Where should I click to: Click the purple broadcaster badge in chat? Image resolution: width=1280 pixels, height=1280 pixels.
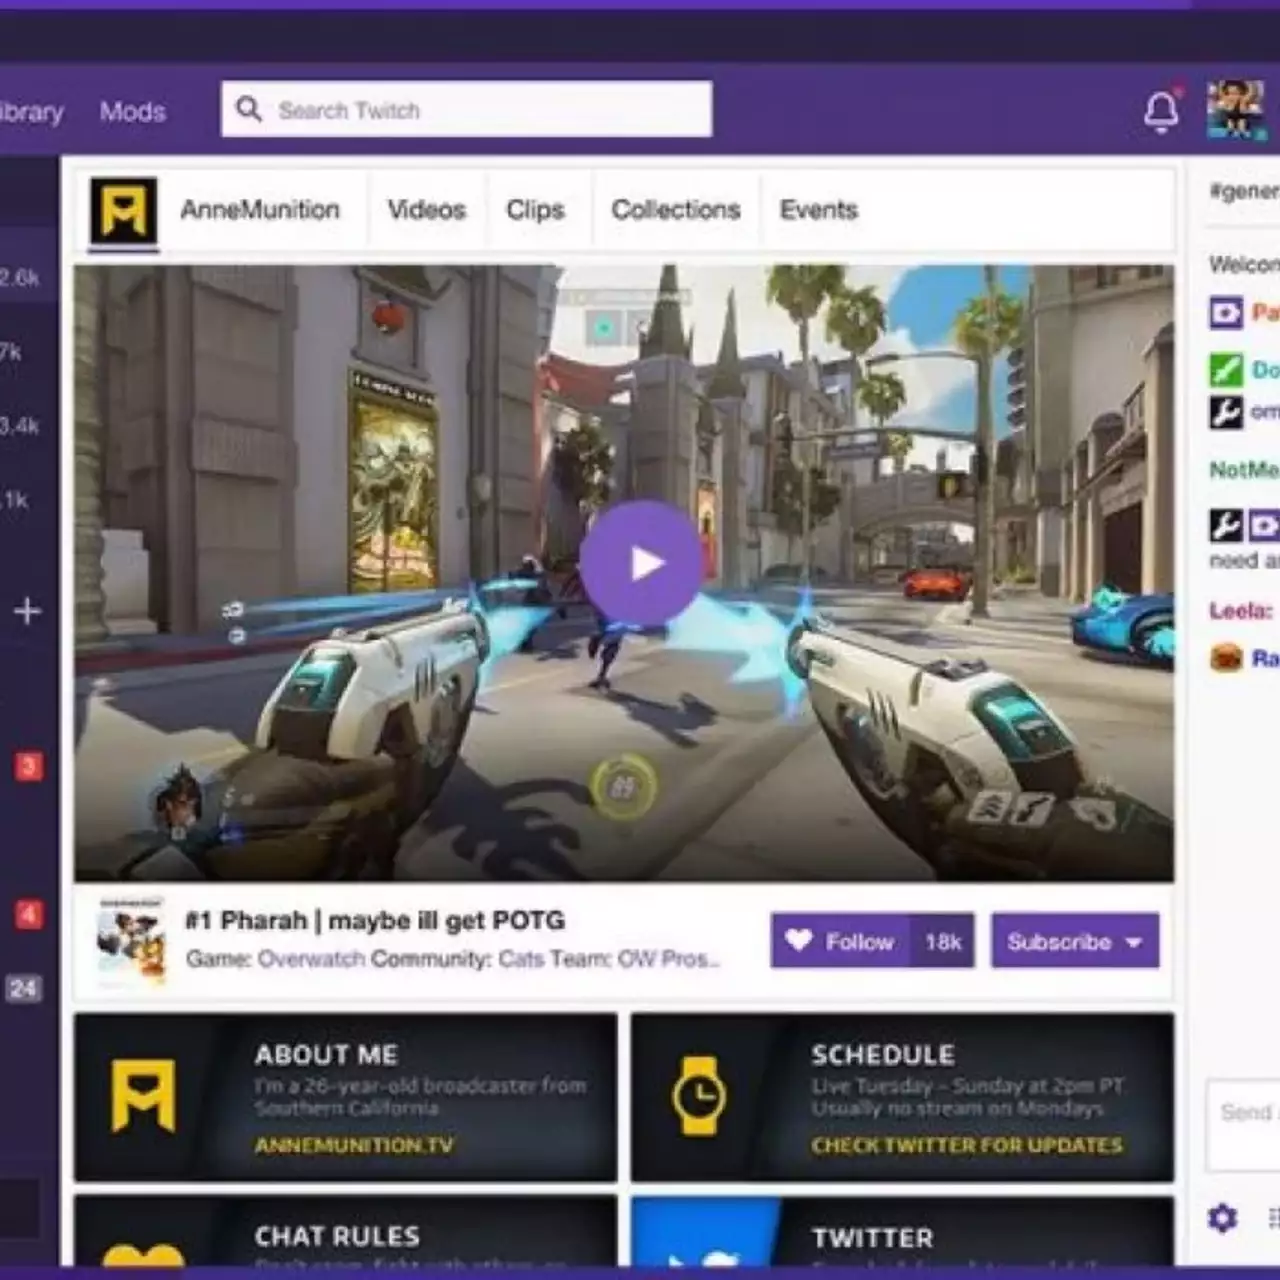tap(1226, 313)
